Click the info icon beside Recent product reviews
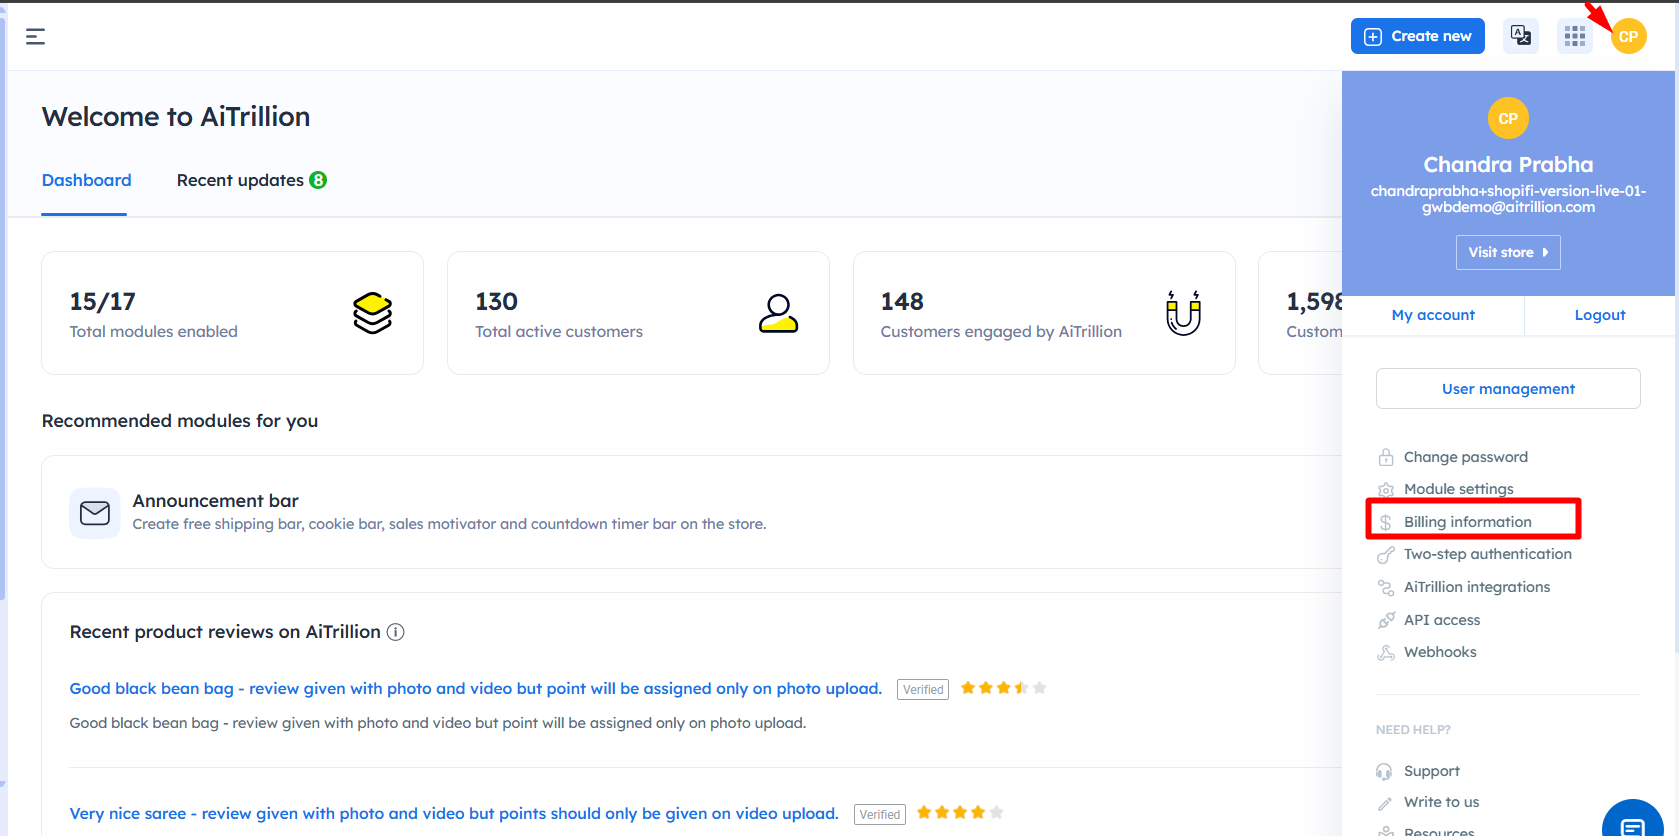Image resolution: width=1679 pixels, height=836 pixels. click(x=396, y=632)
